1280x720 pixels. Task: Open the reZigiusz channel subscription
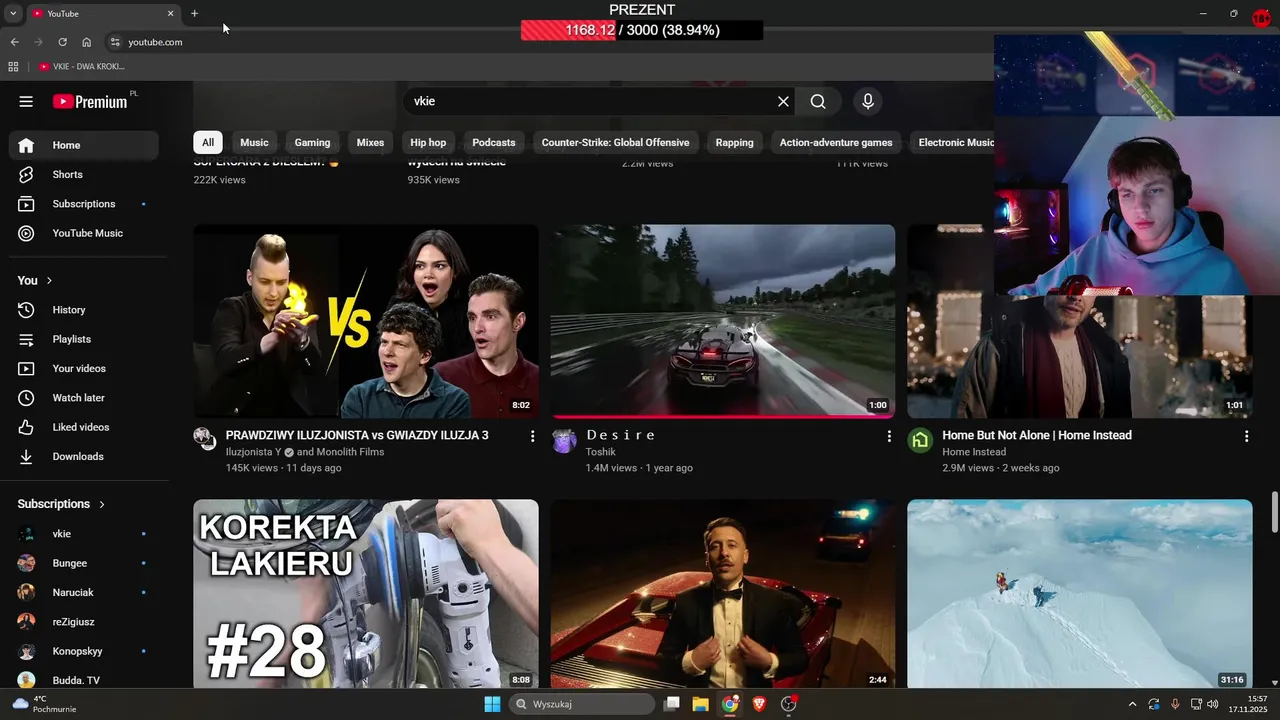pyautogui.click(x=84, y=622)
